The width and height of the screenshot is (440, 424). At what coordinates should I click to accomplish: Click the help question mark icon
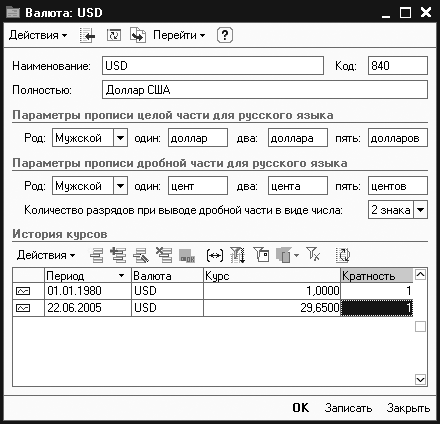[225, 35]
